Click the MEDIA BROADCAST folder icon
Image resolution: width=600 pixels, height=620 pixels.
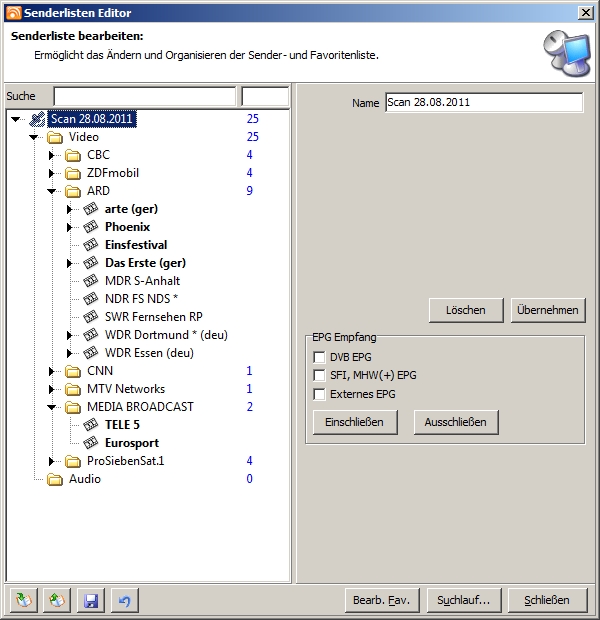pos(73,407)
